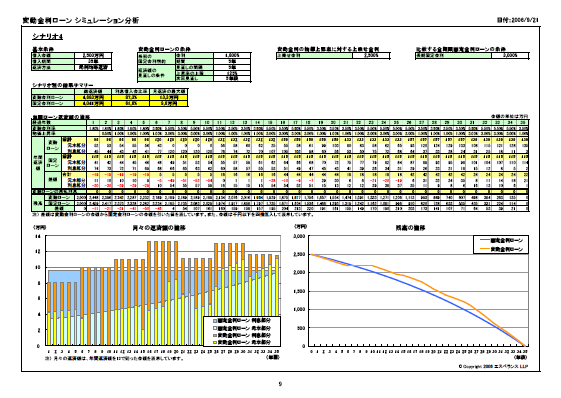
Task: Click the orange variable-rate line legend entry
Action: [x=502, y=249]
